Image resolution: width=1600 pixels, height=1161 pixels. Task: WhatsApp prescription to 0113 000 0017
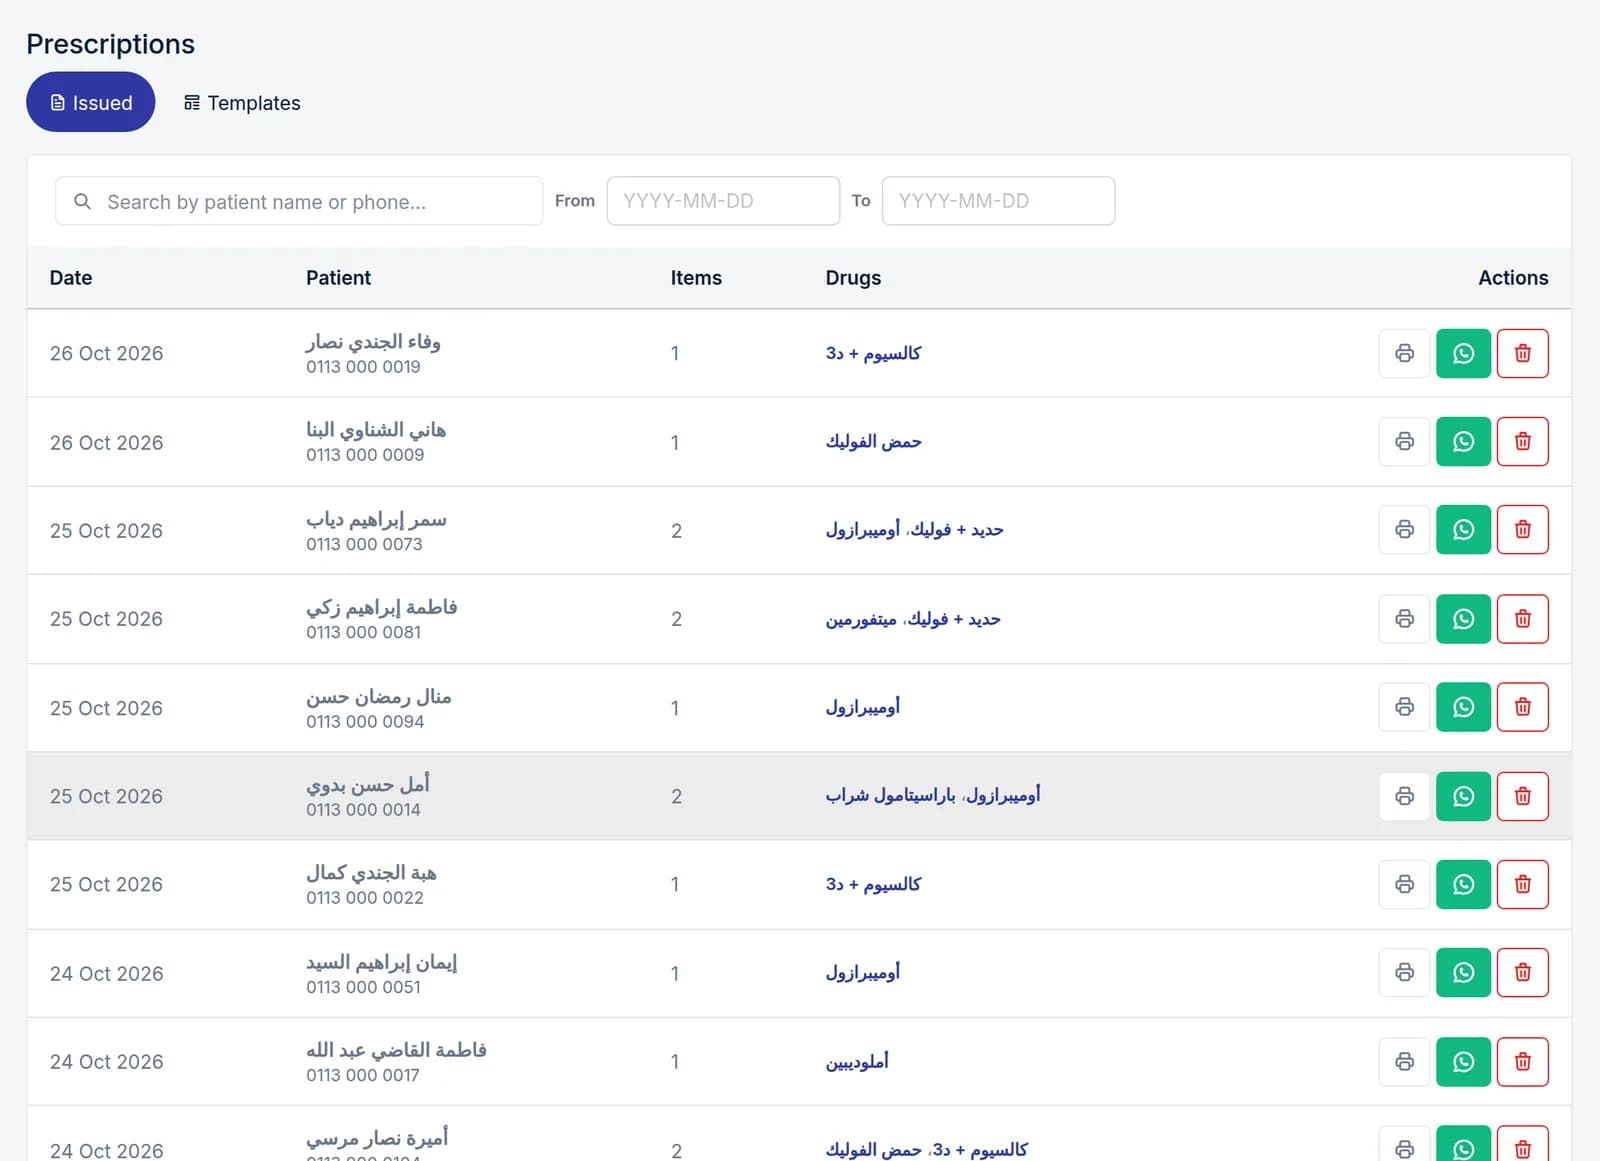1463,1061
